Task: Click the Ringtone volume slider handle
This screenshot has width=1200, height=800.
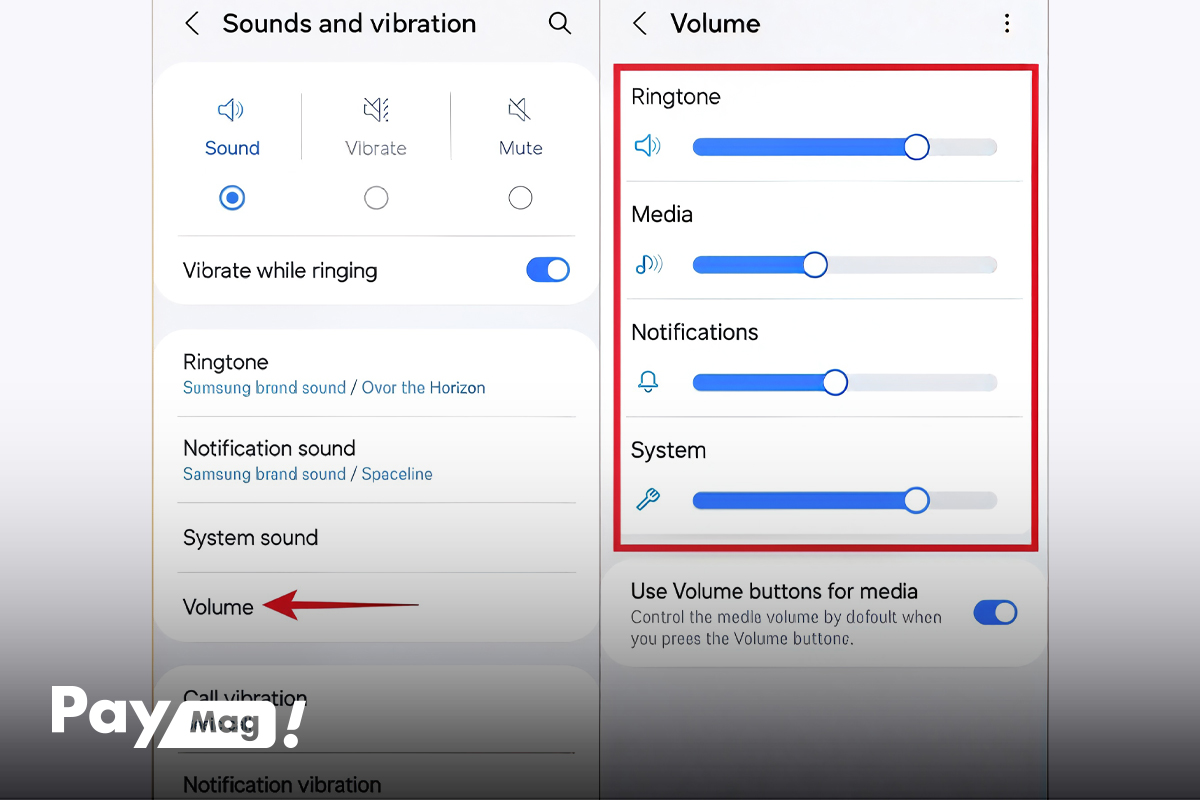Action: click(x=916, y=147)
